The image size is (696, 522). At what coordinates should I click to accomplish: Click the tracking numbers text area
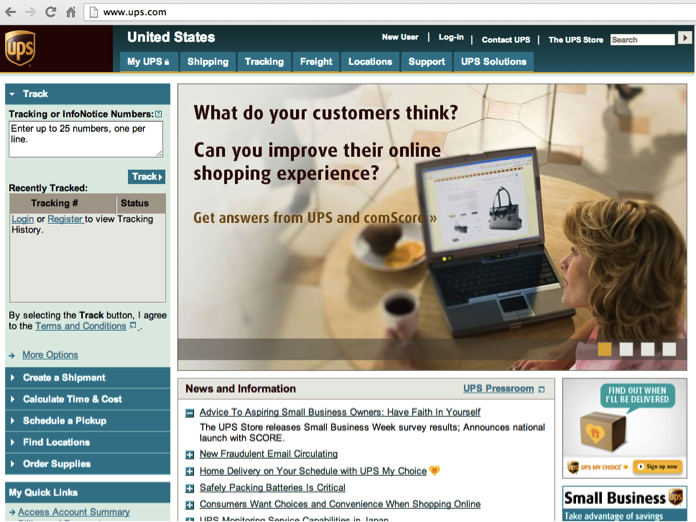tap(86, 140)
